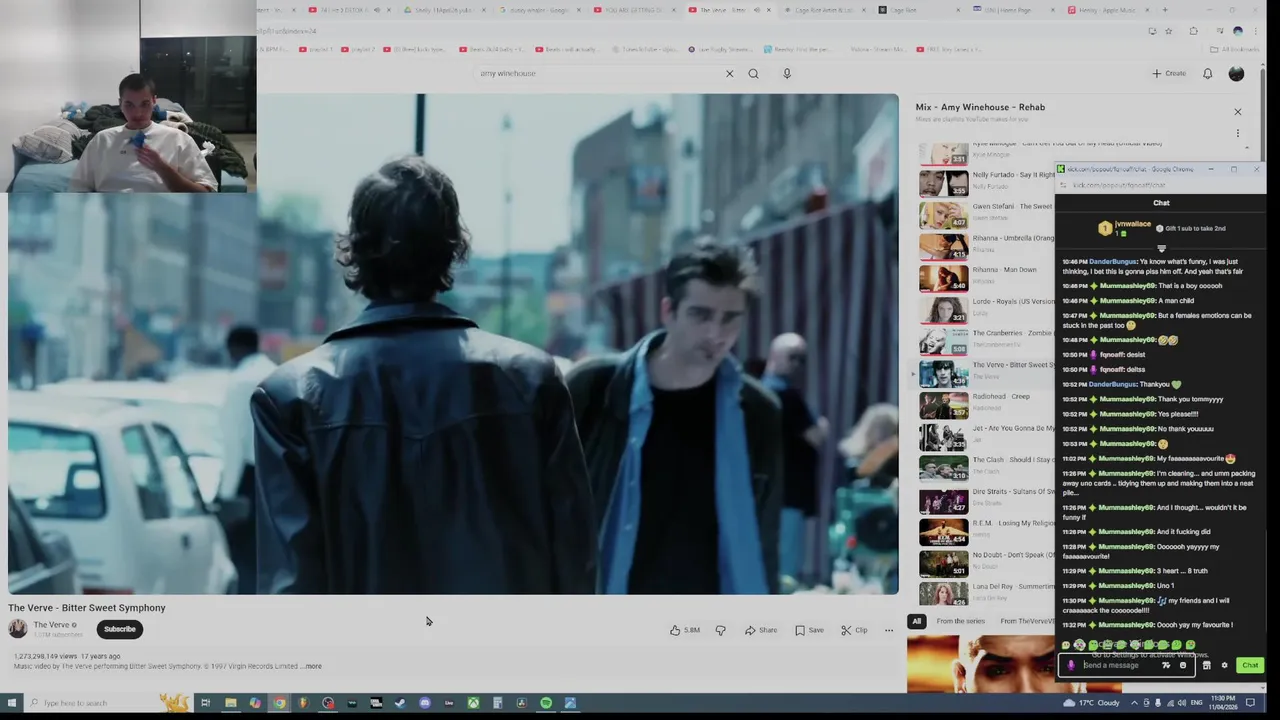The width and height of the screenshot is (1280, 720).
Task: Close the Mix - Amy Winehouse - Rehab panel
Action: tap(1237, 112)
